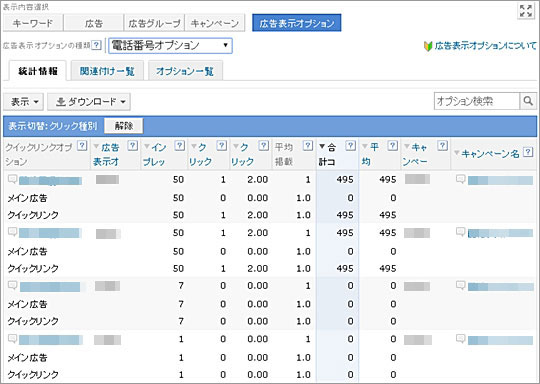Click help icon on インプレッ column

(179, 146)
